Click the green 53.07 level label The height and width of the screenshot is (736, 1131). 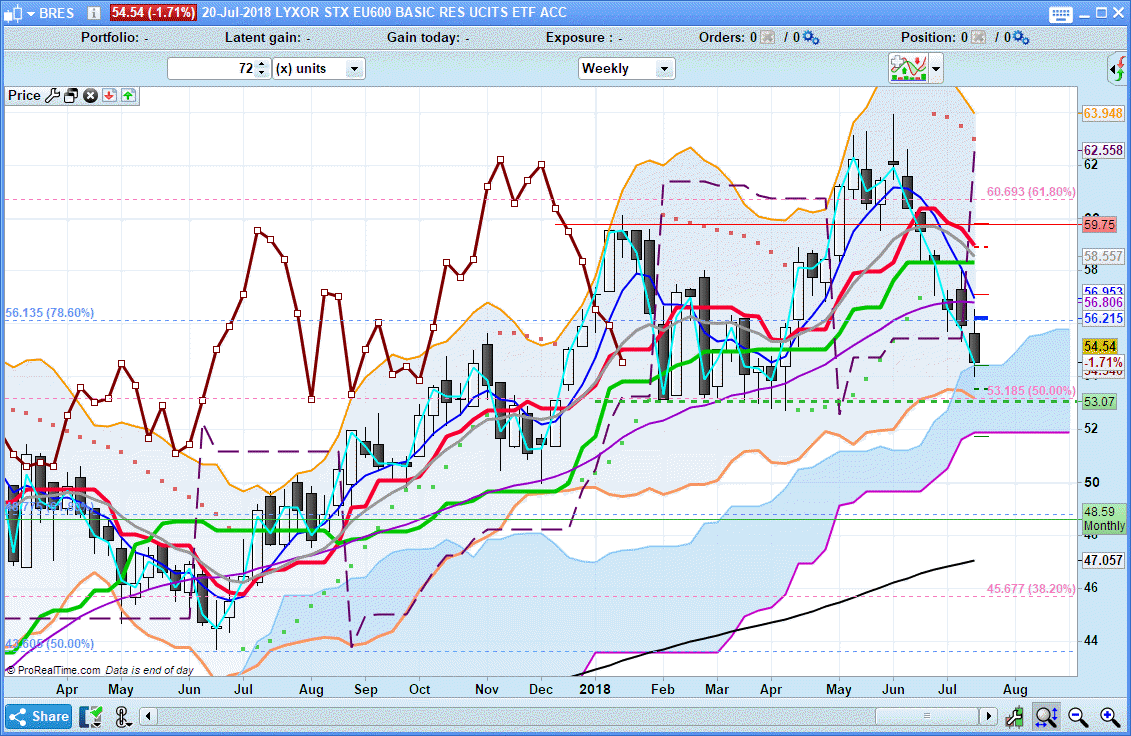coord(1099,402)
